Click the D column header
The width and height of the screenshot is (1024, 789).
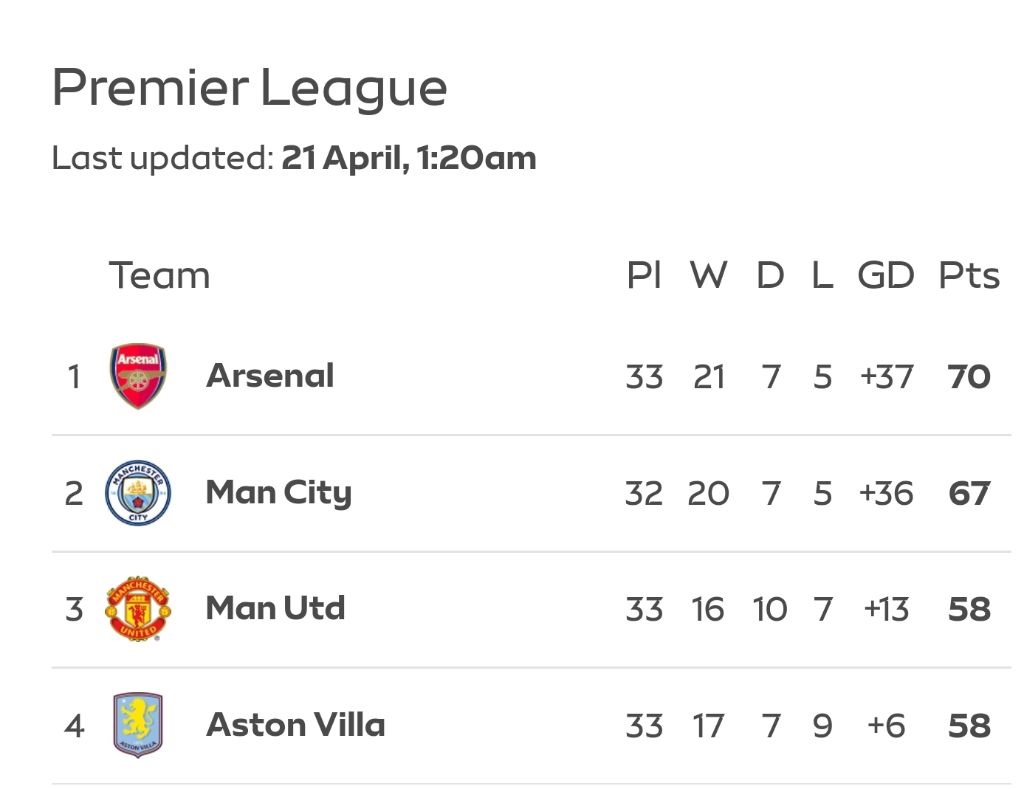[770, 275]
